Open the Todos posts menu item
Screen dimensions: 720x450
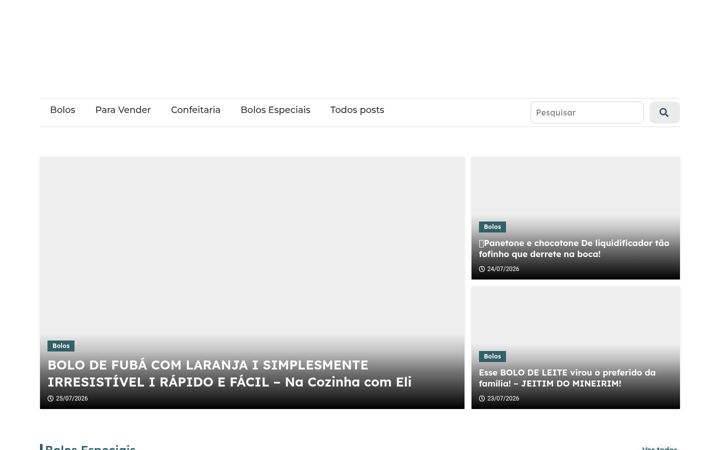point(357,110)
